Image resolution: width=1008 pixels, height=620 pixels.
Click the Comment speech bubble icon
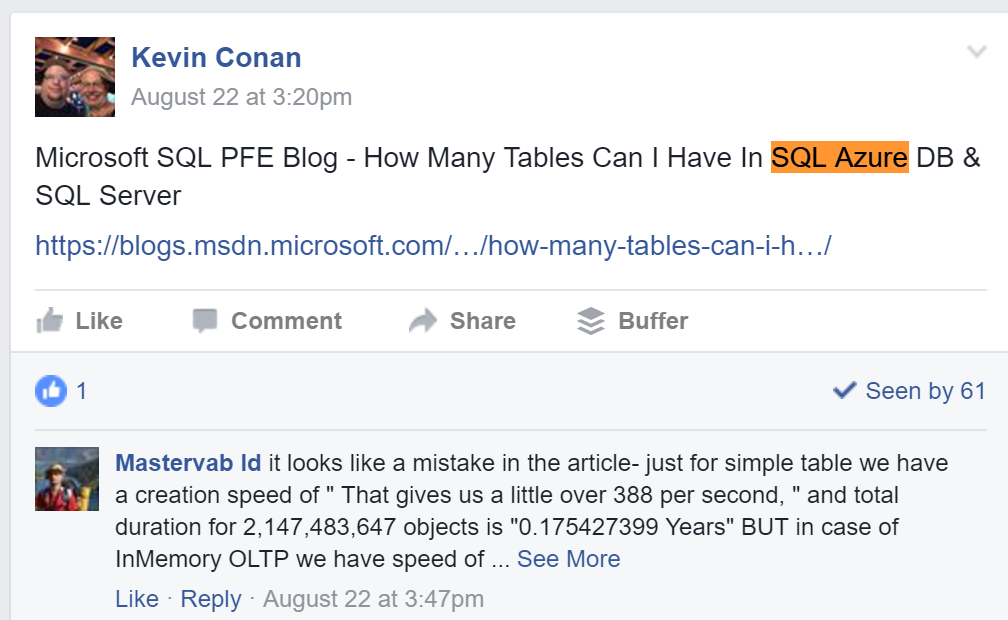click(x=205, y=321)
